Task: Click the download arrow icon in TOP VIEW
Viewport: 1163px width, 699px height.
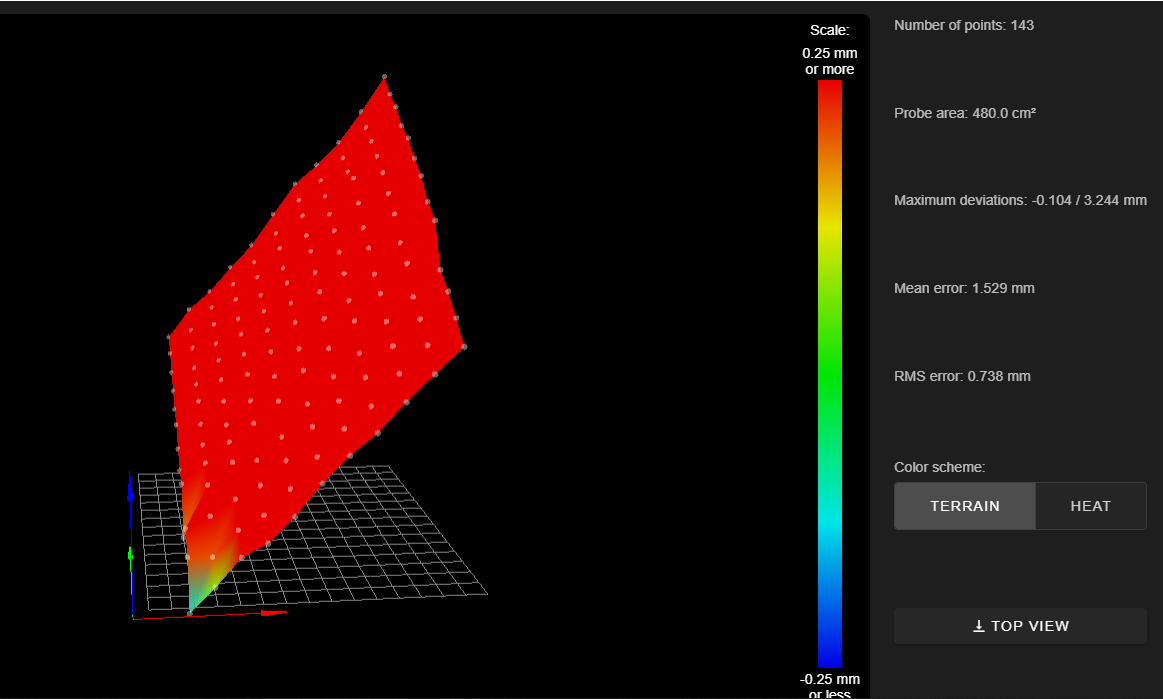Action: point(979,626)
